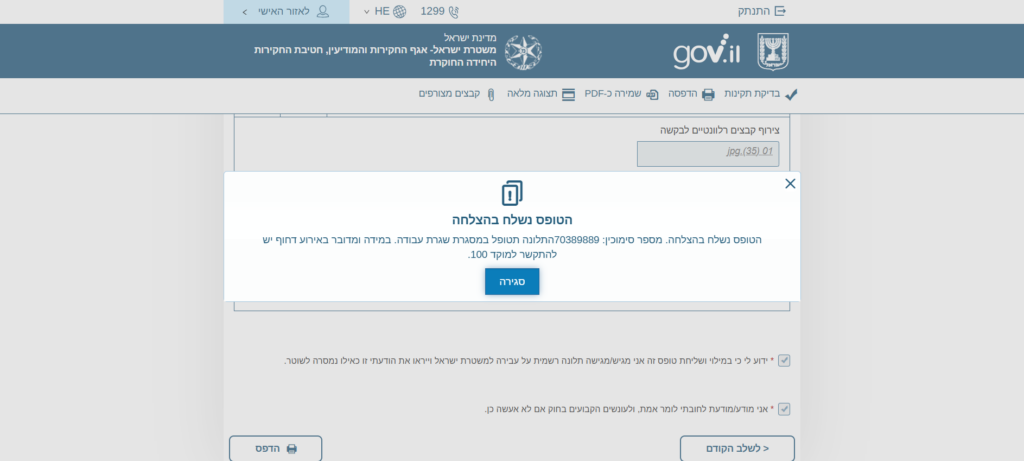Click the document alert icon in dialog
This screenshot has width=1024, height=461.
click(512, 193)
